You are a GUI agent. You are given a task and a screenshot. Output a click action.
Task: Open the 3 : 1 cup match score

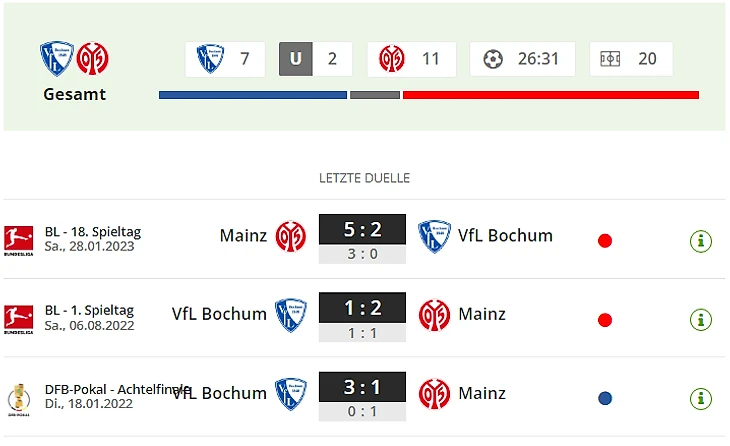tap(362, 386)
